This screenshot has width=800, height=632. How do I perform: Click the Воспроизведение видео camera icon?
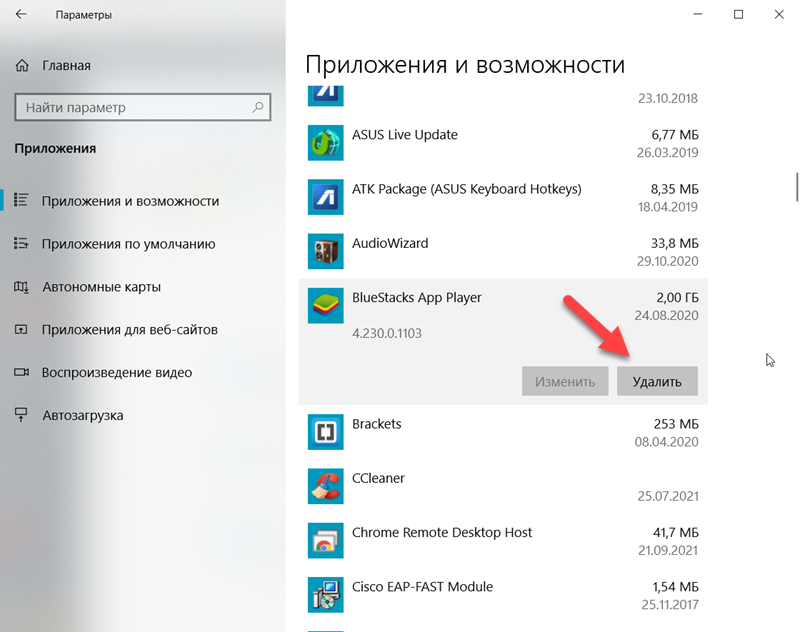pyautogui.click(x=21, y=372)
